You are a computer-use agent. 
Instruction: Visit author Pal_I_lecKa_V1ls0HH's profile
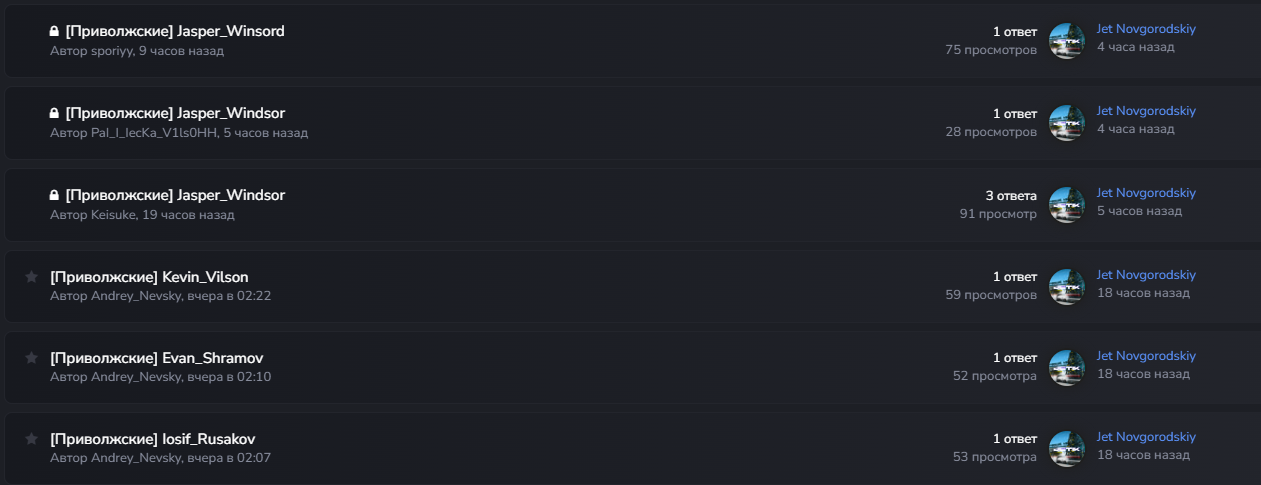(x=154, y=133)
